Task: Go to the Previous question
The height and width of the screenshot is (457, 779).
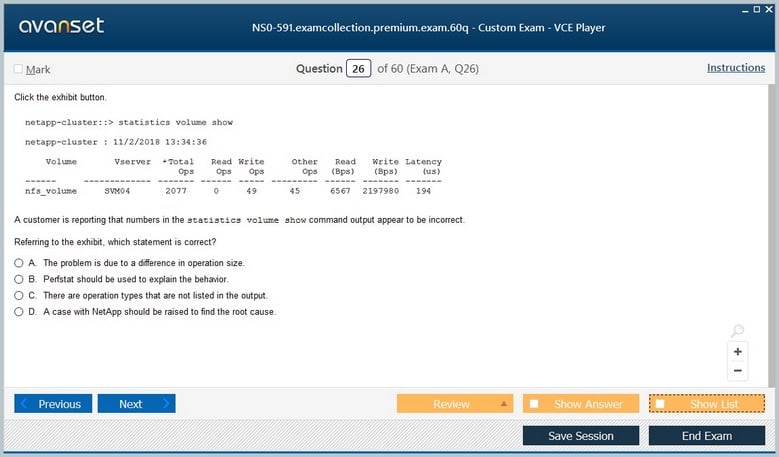Action: 54,404
